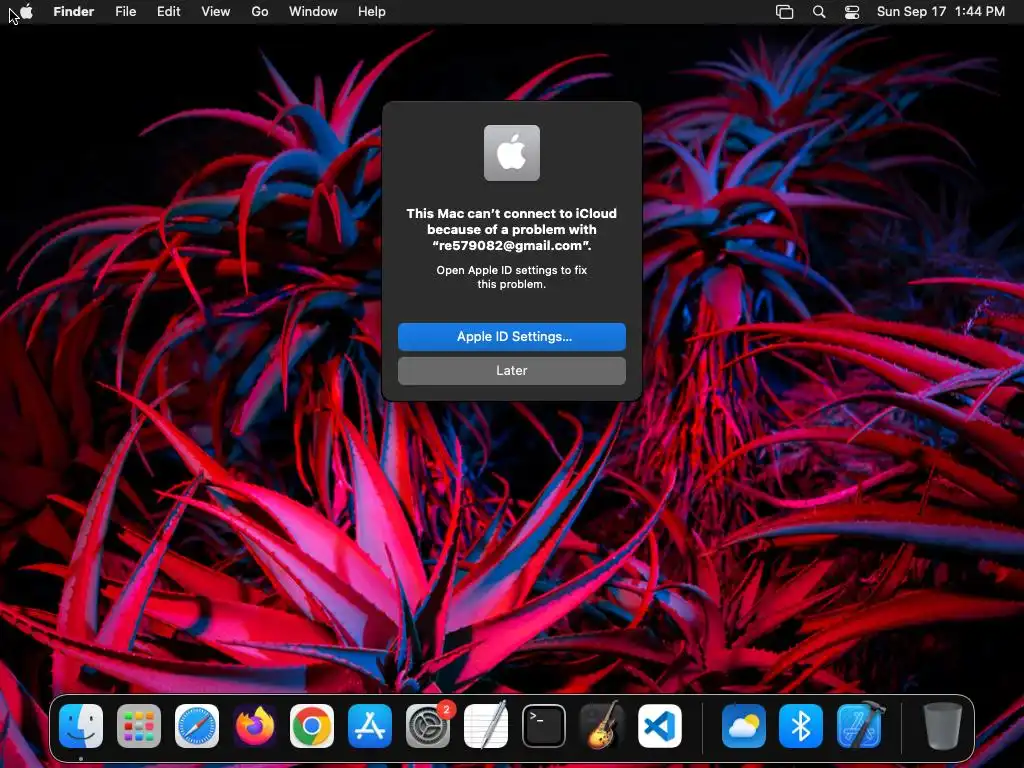Launch Terminal from the Dock
This screenshot has width=1024, height=768.
pos(543,726)
